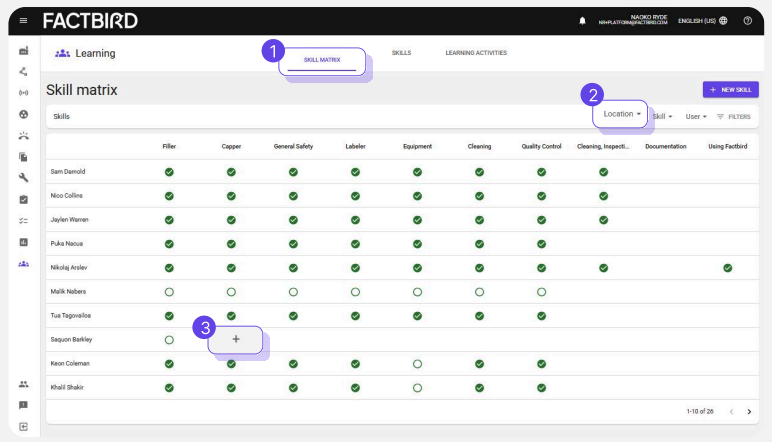The height and width of the screenshot is (442, 772).
Task: Click the Skill matrix page heading
Action: tap(82, 90)
